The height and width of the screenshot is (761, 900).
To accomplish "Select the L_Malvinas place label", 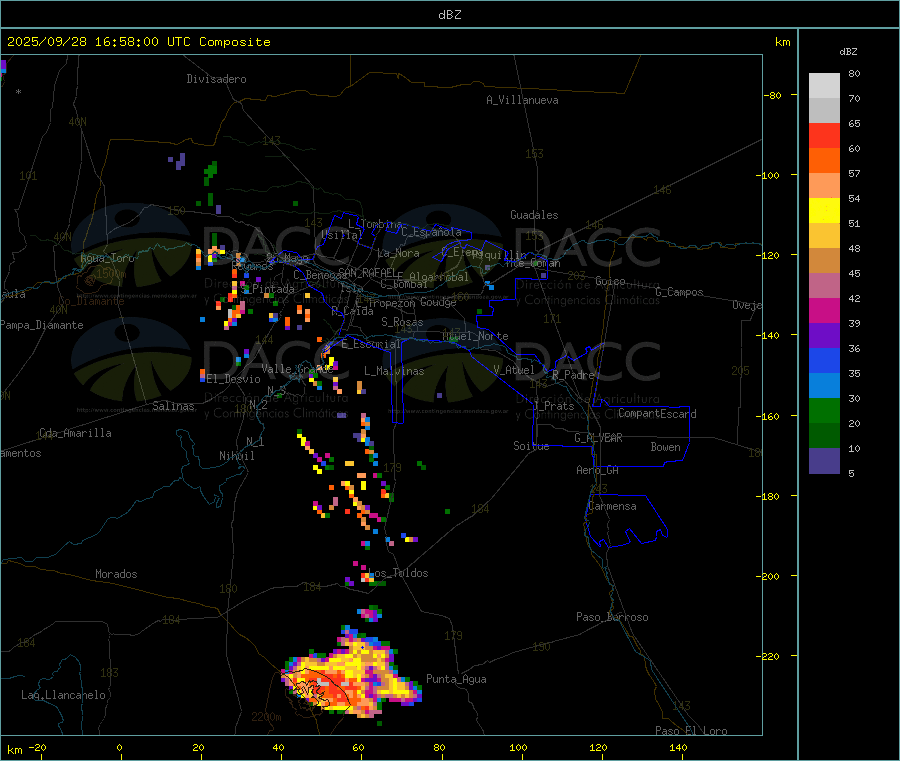I will 394,371.
